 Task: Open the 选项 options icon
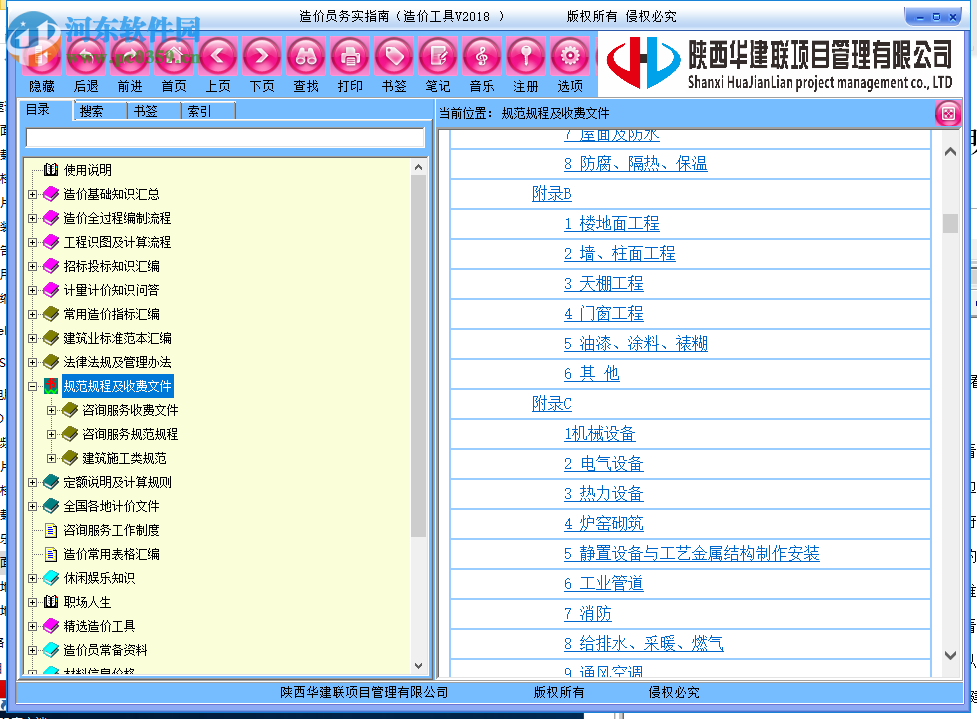(569, 57)
